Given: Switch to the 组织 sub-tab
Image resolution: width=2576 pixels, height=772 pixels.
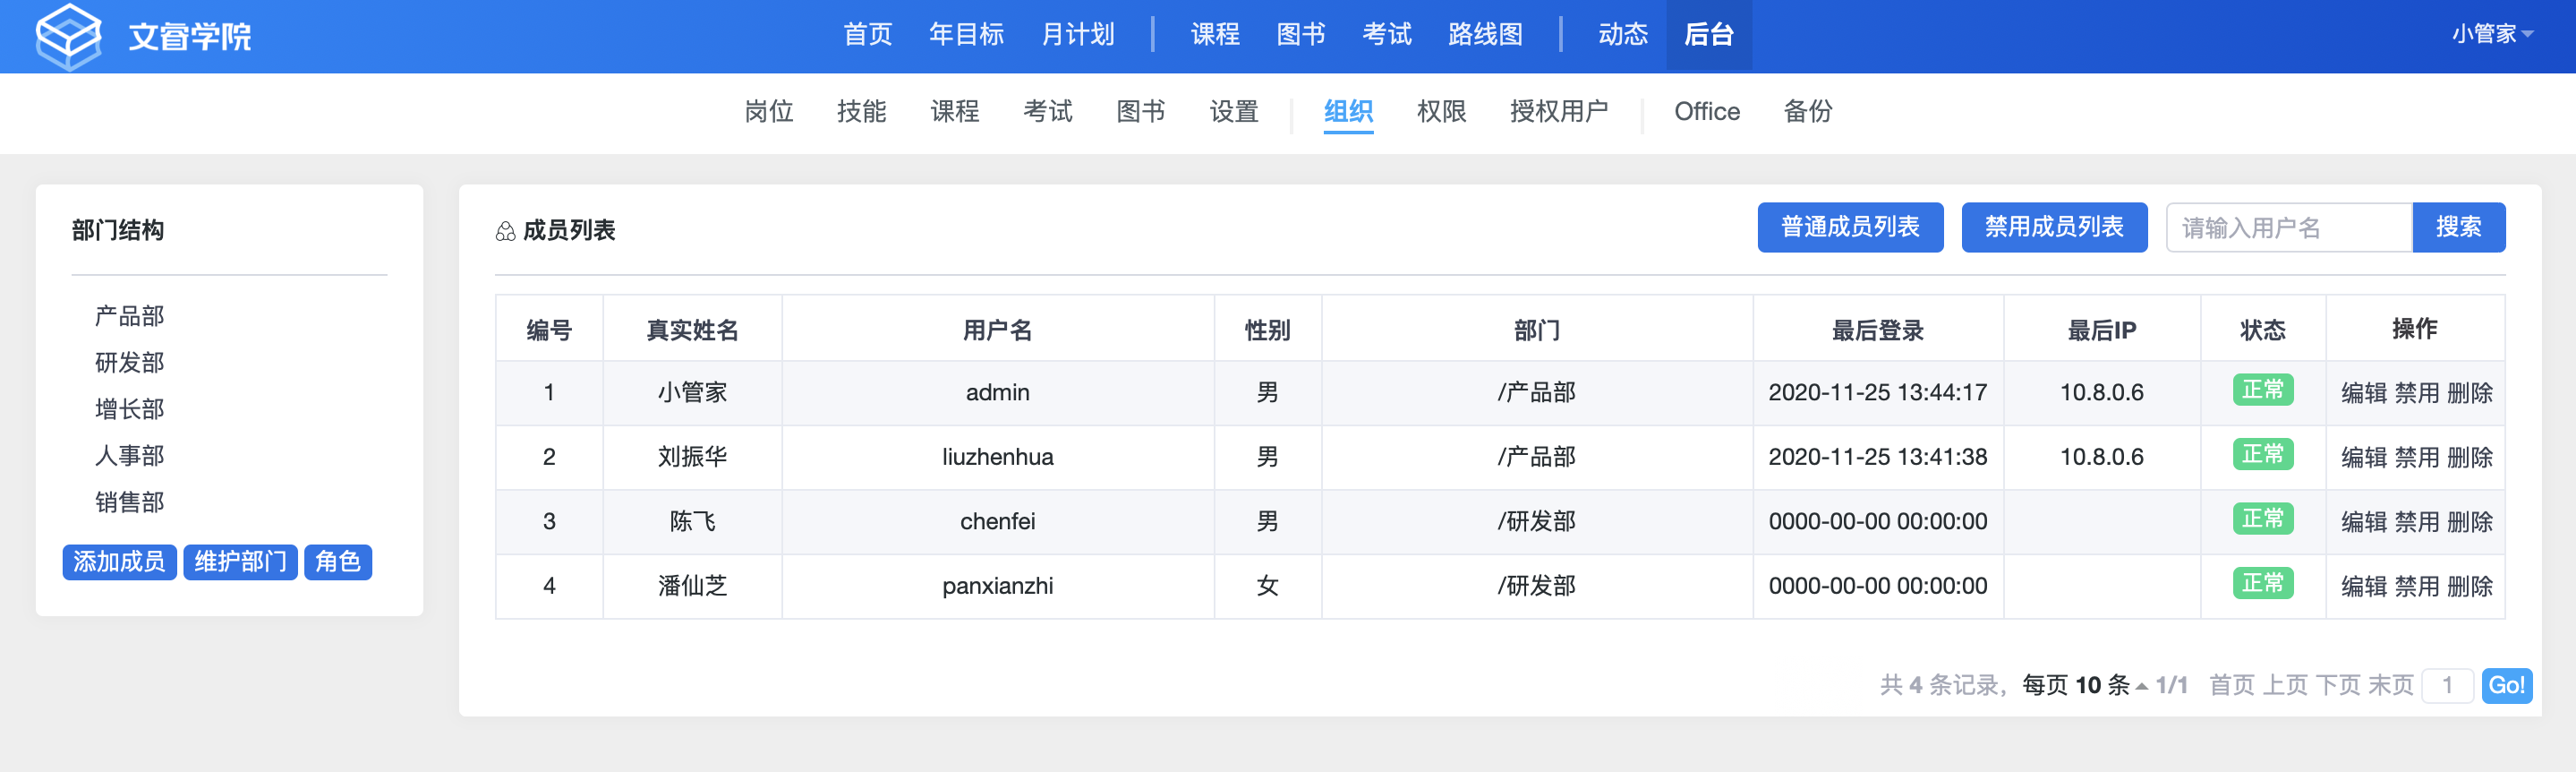Looking at the screenshot, I should (x=1347, y=111).
